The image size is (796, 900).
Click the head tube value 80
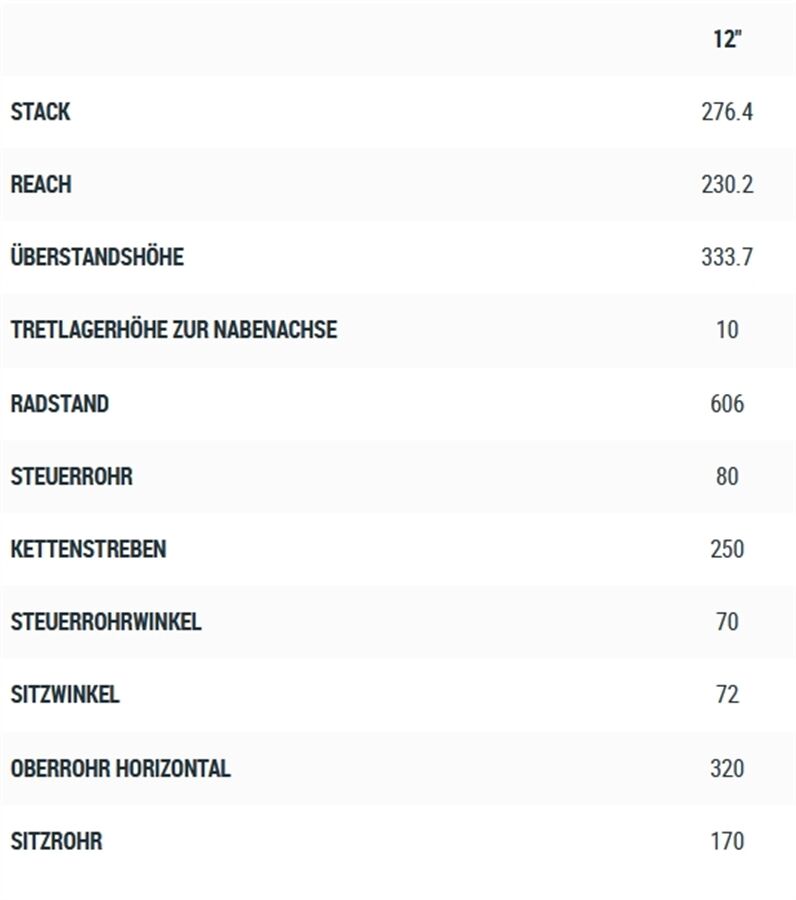click(727, 476)
